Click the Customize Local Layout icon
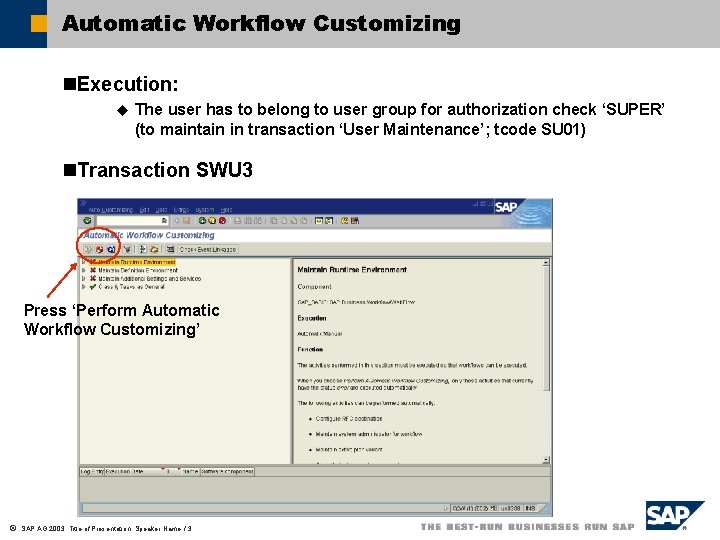Image resolution: width=720 pixels, height=540 pixels. 354,221
